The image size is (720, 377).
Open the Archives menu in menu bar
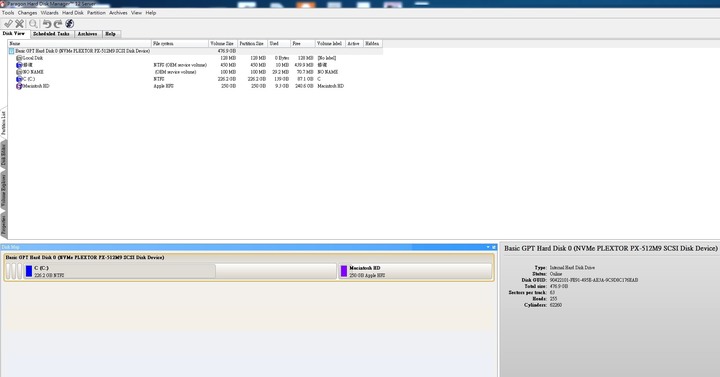(118, 13)
